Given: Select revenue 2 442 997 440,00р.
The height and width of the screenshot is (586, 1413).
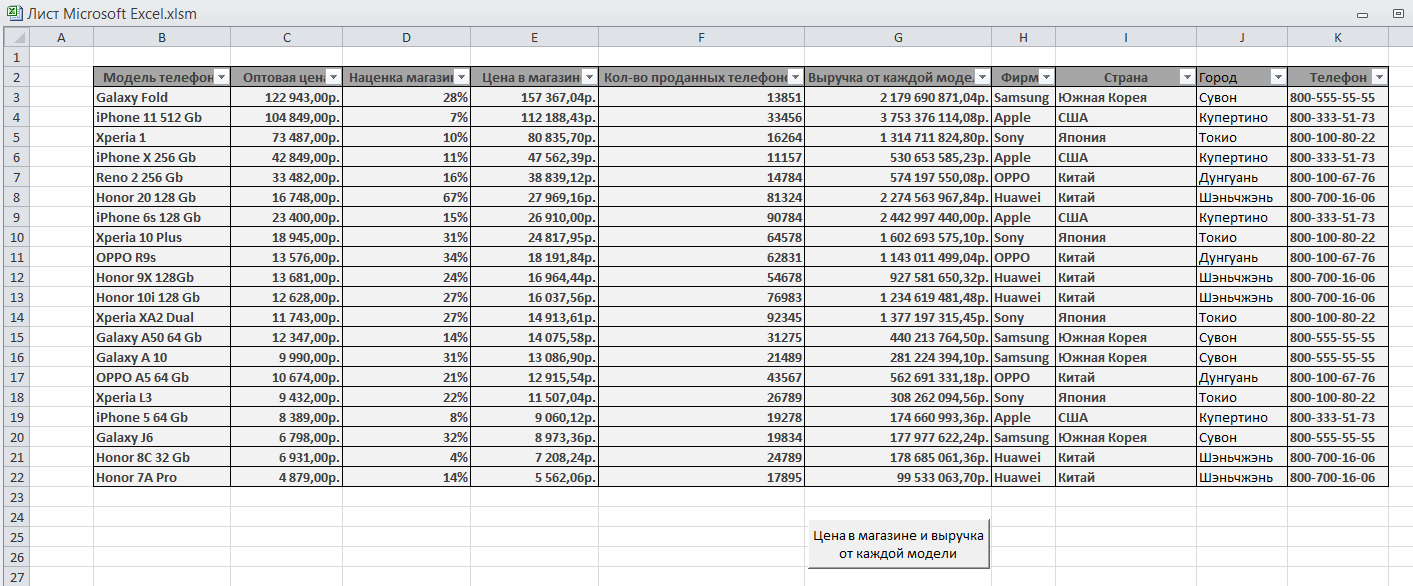Looking at the screenshot, I should pos(898,217).
